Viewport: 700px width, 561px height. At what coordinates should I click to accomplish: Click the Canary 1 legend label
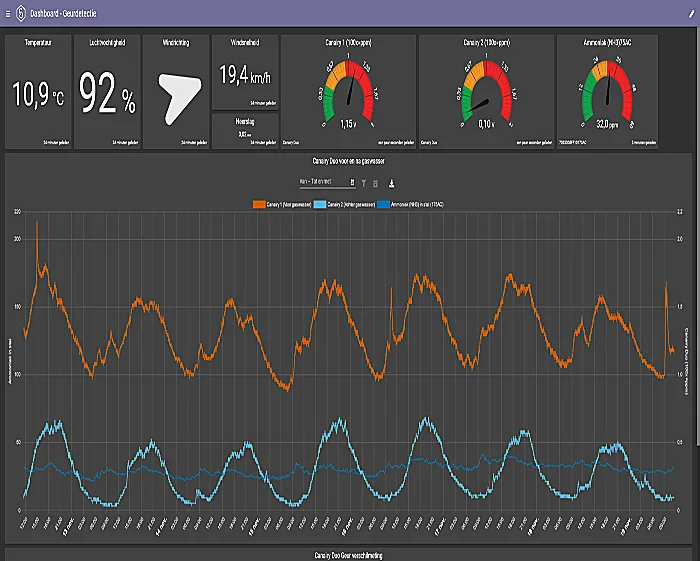289,204
